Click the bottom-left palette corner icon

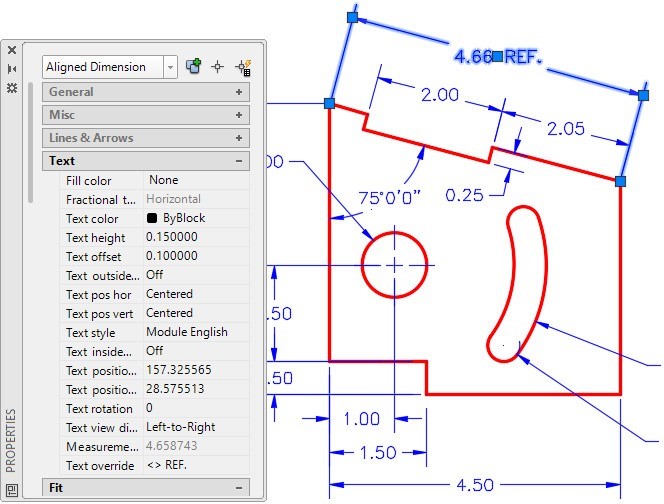coord(12,489)
